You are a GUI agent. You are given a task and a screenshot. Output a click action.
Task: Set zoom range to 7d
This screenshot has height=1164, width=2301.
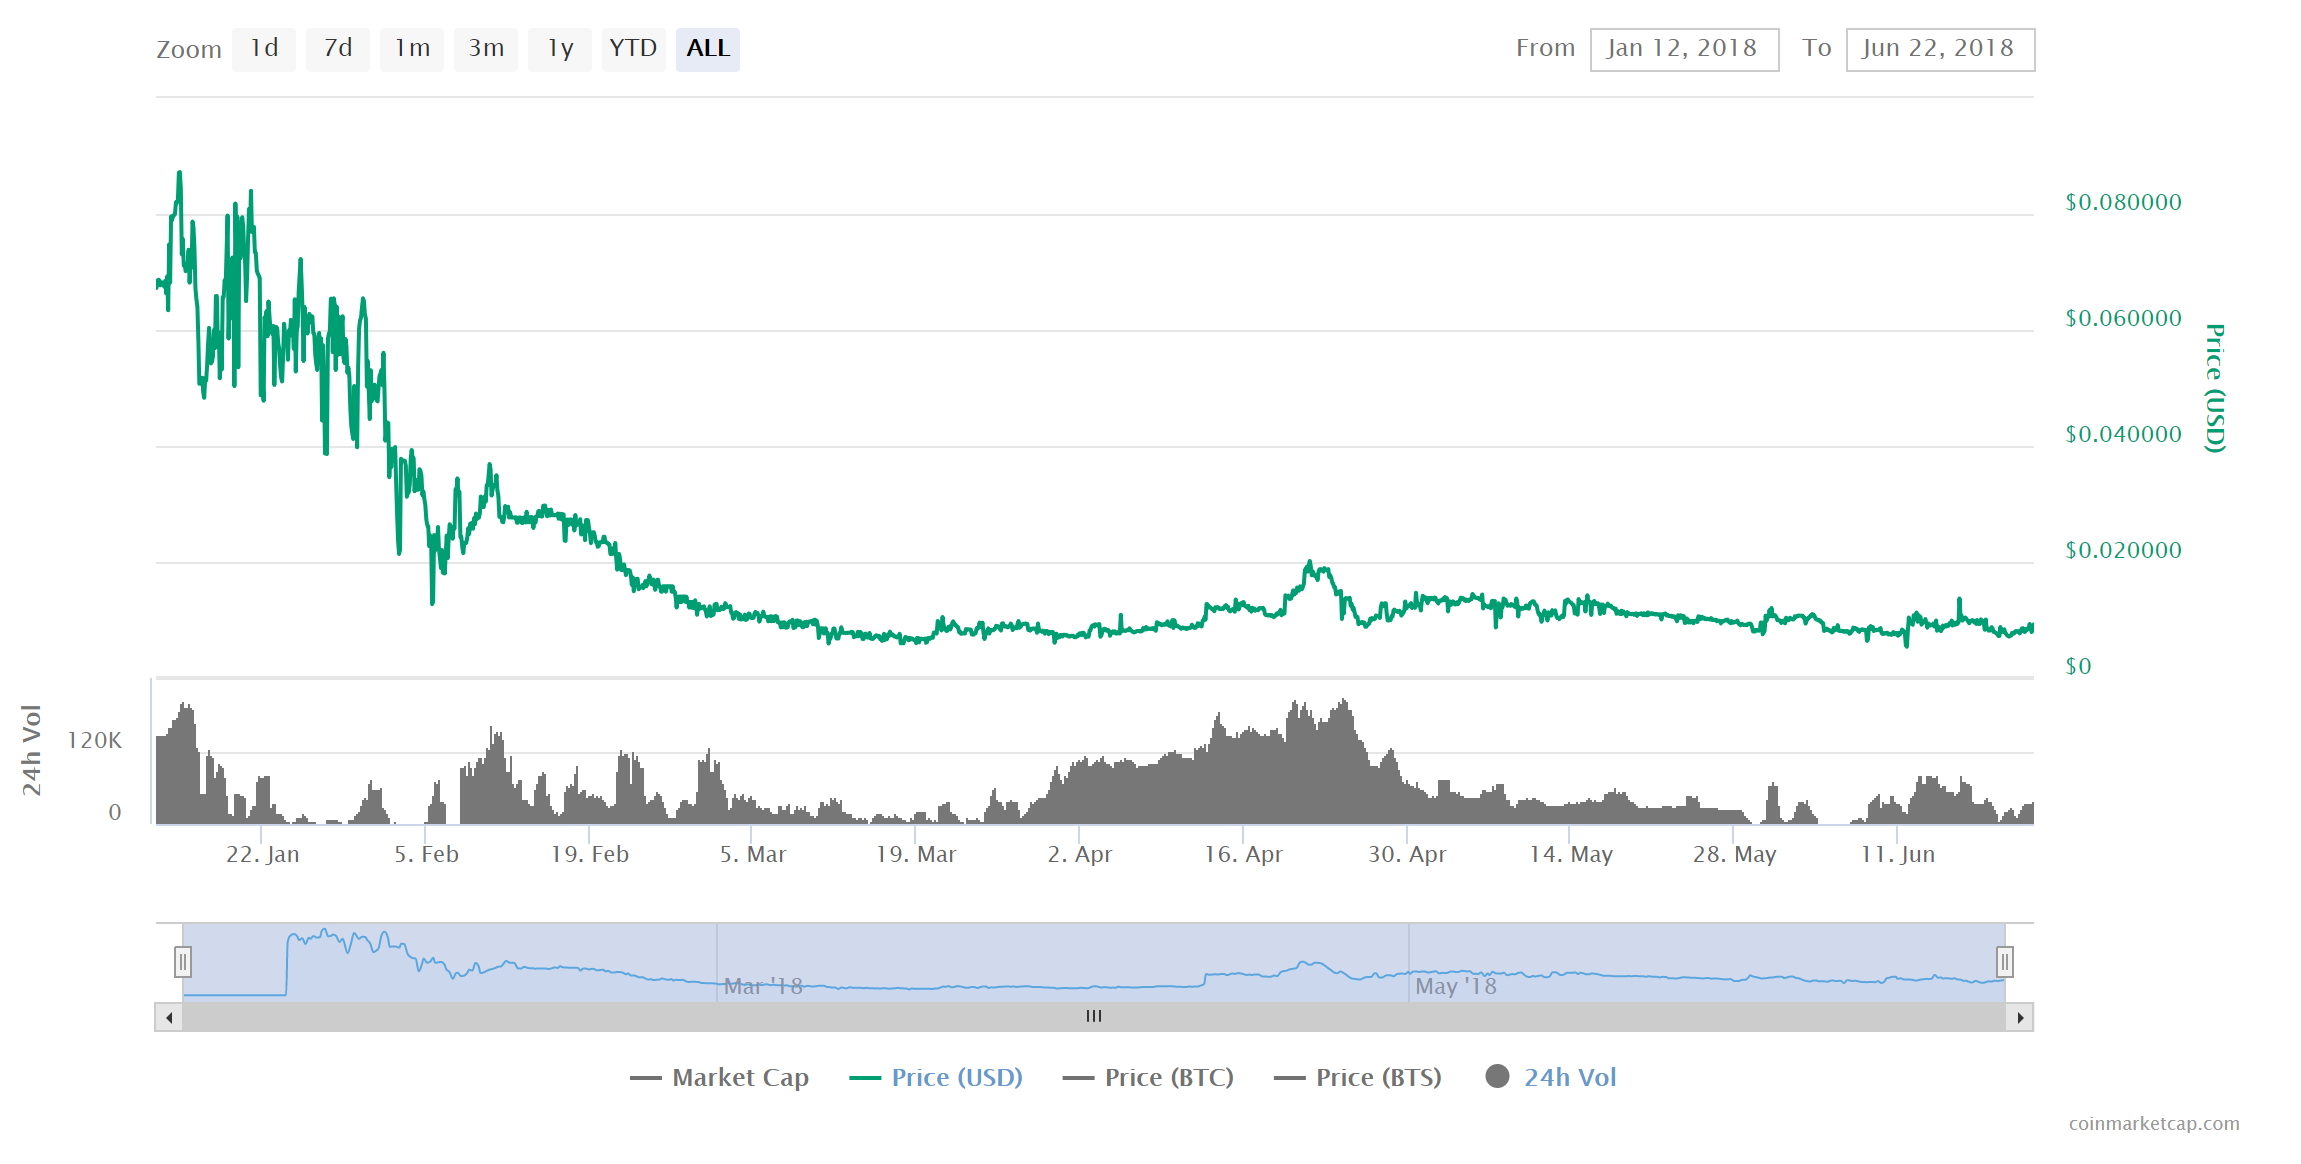(x=338, y=49)
